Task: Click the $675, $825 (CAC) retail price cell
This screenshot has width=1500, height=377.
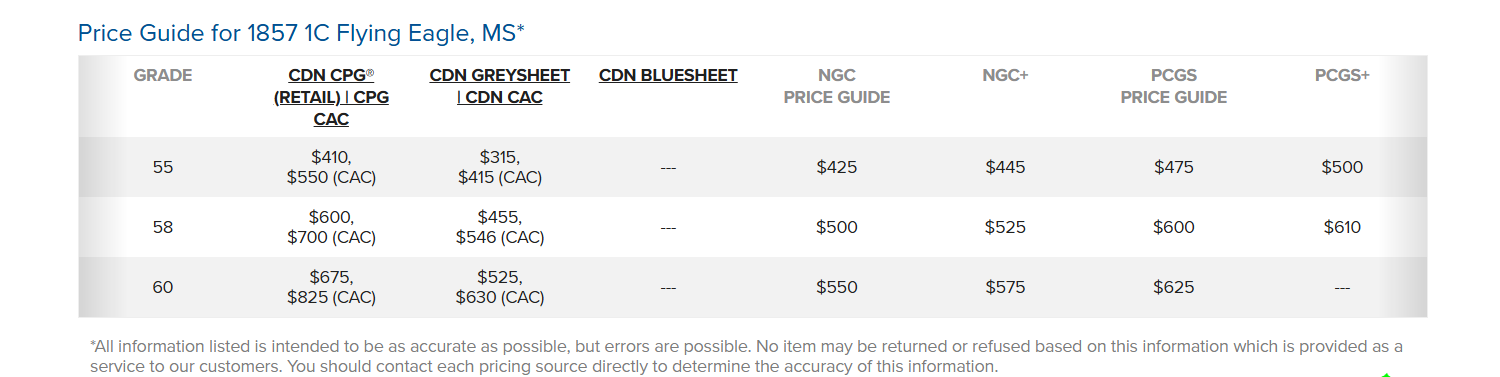Action: click(331, 287)
